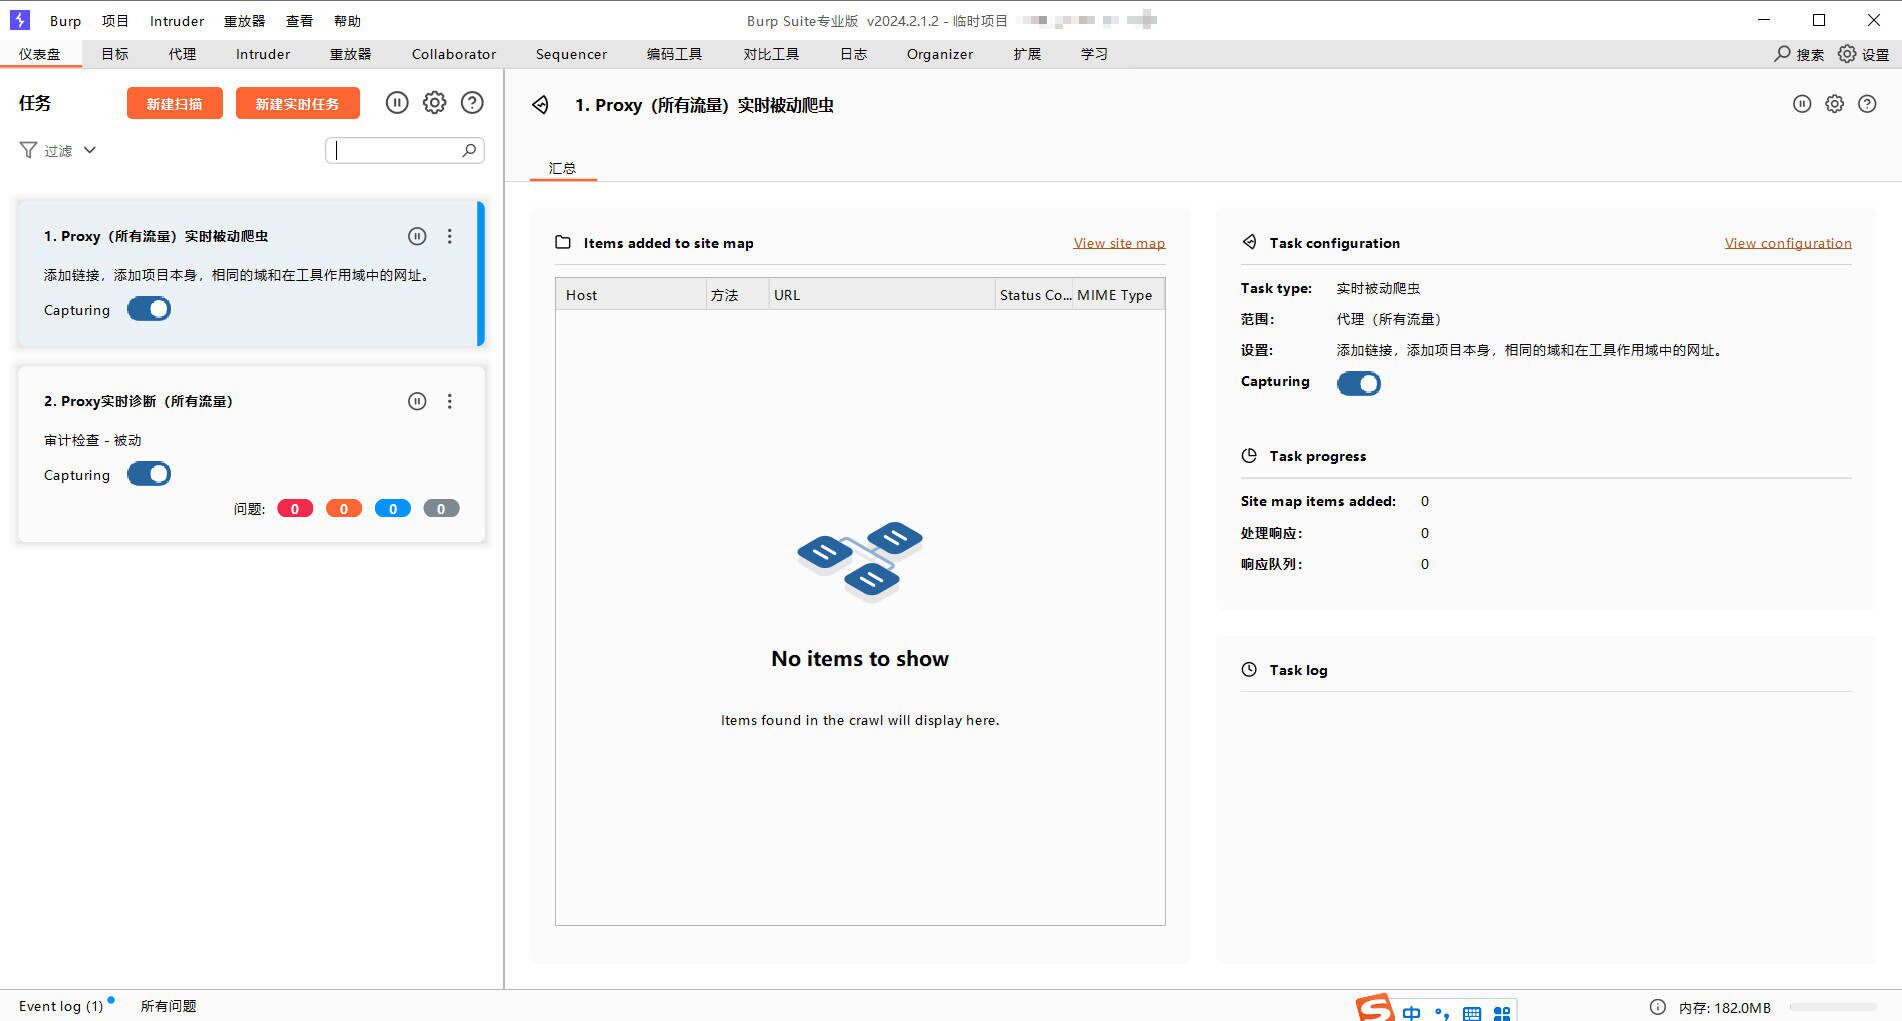
Task: Open Sogou toolbox grid icon
Action: click(1502, 1013)
